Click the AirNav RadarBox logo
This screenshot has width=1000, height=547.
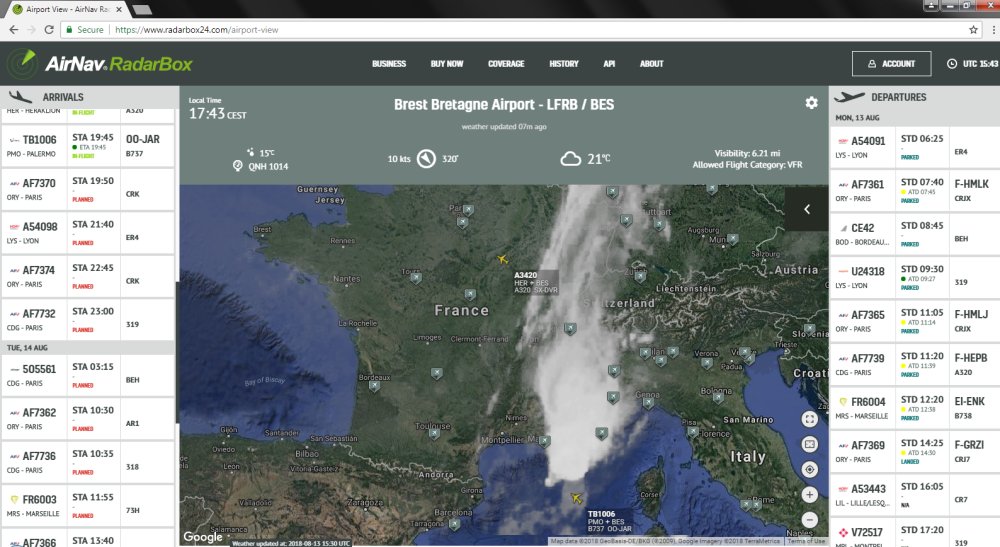[x=99, y=63]
